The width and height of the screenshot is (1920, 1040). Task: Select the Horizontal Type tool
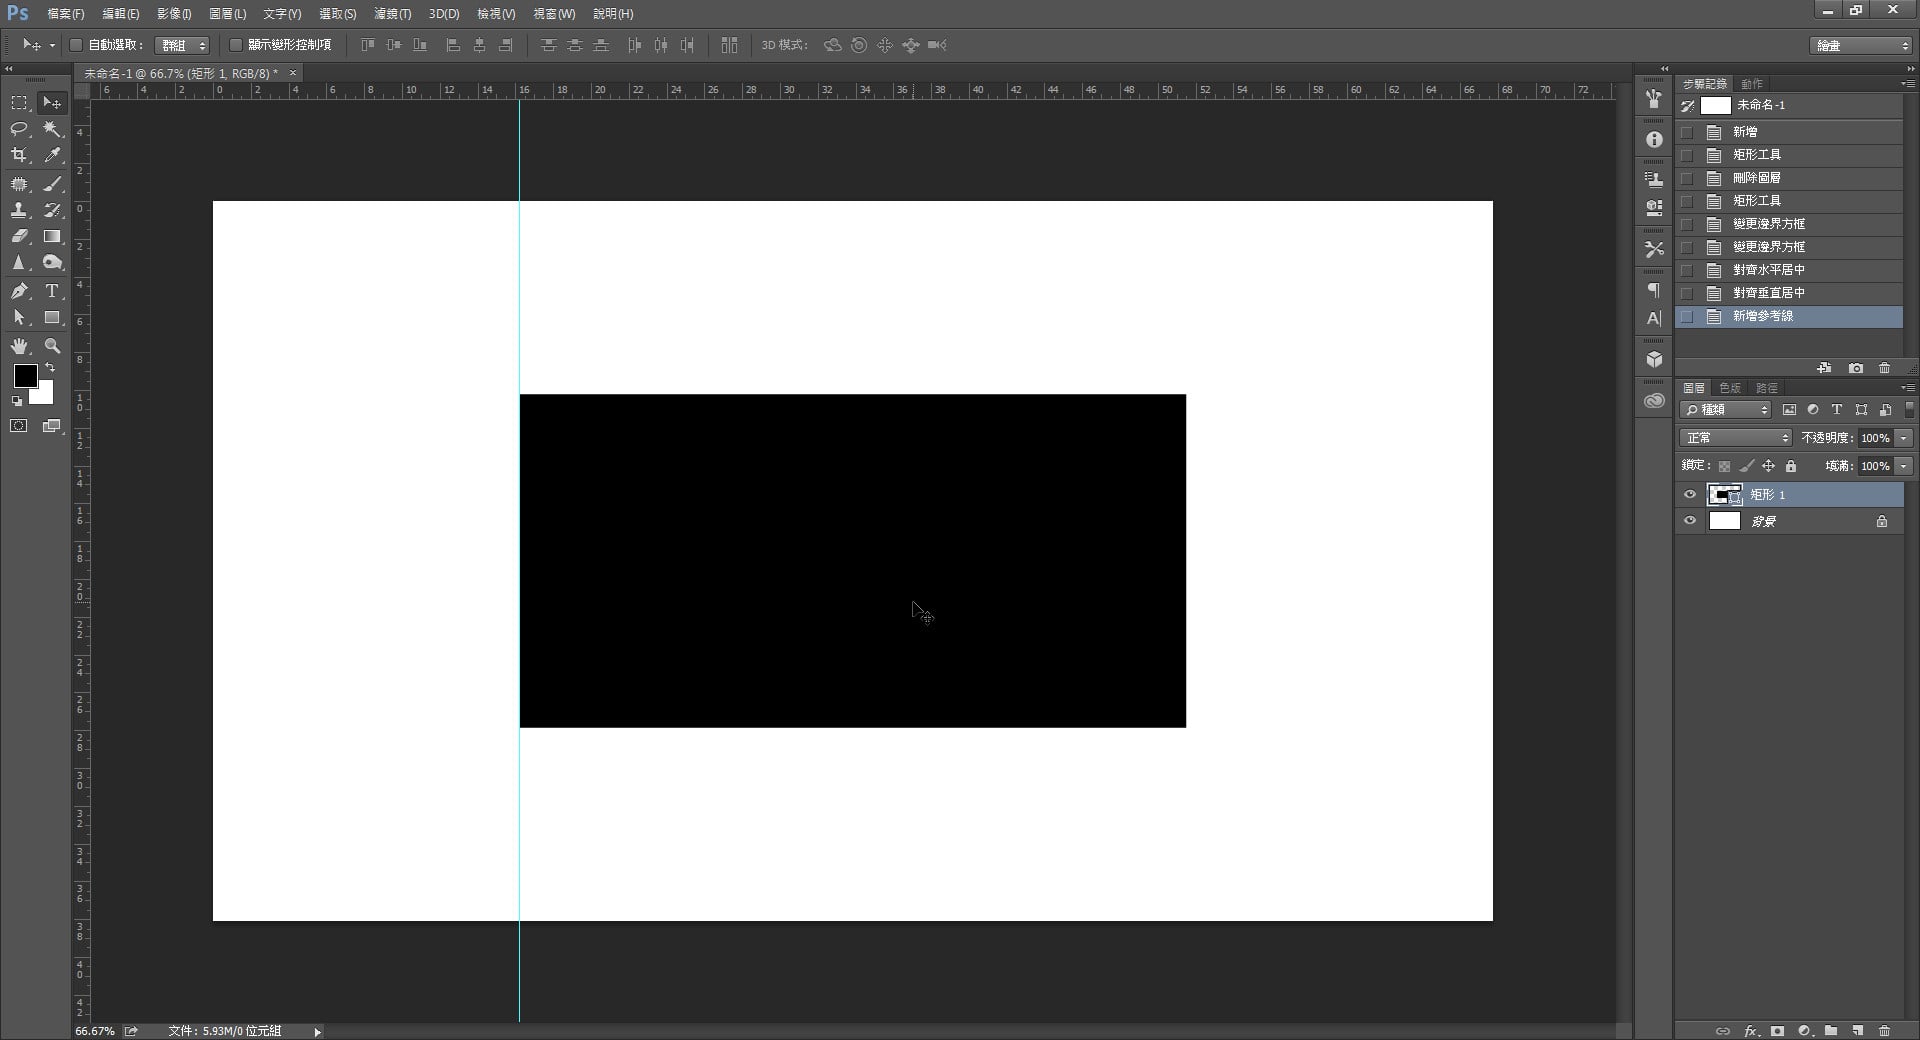pos(52,291)
